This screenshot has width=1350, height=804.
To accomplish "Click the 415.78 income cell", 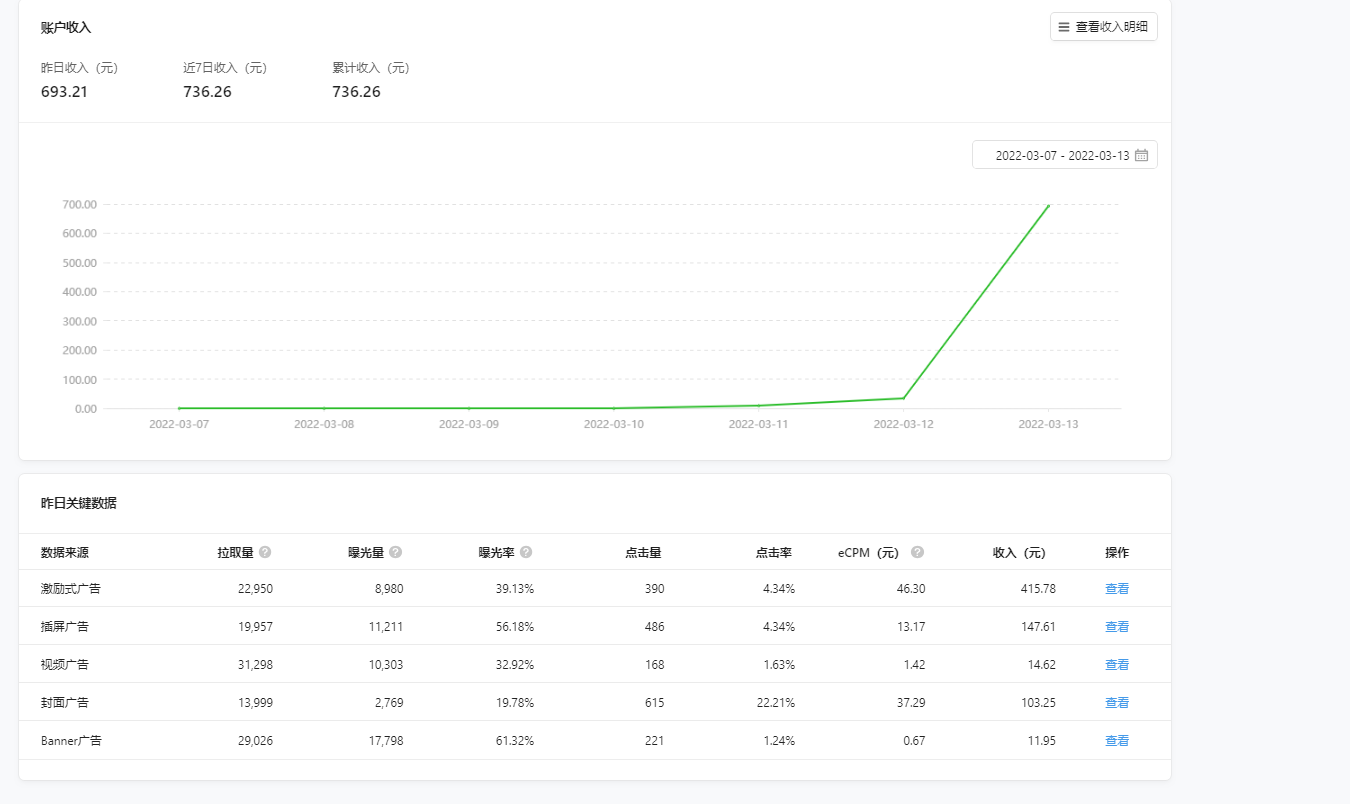I will [1038, 589].
